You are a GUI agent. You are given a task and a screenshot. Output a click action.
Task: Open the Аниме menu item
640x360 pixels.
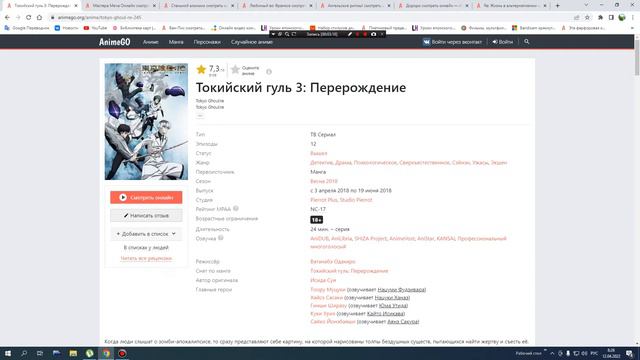point(151,42)
